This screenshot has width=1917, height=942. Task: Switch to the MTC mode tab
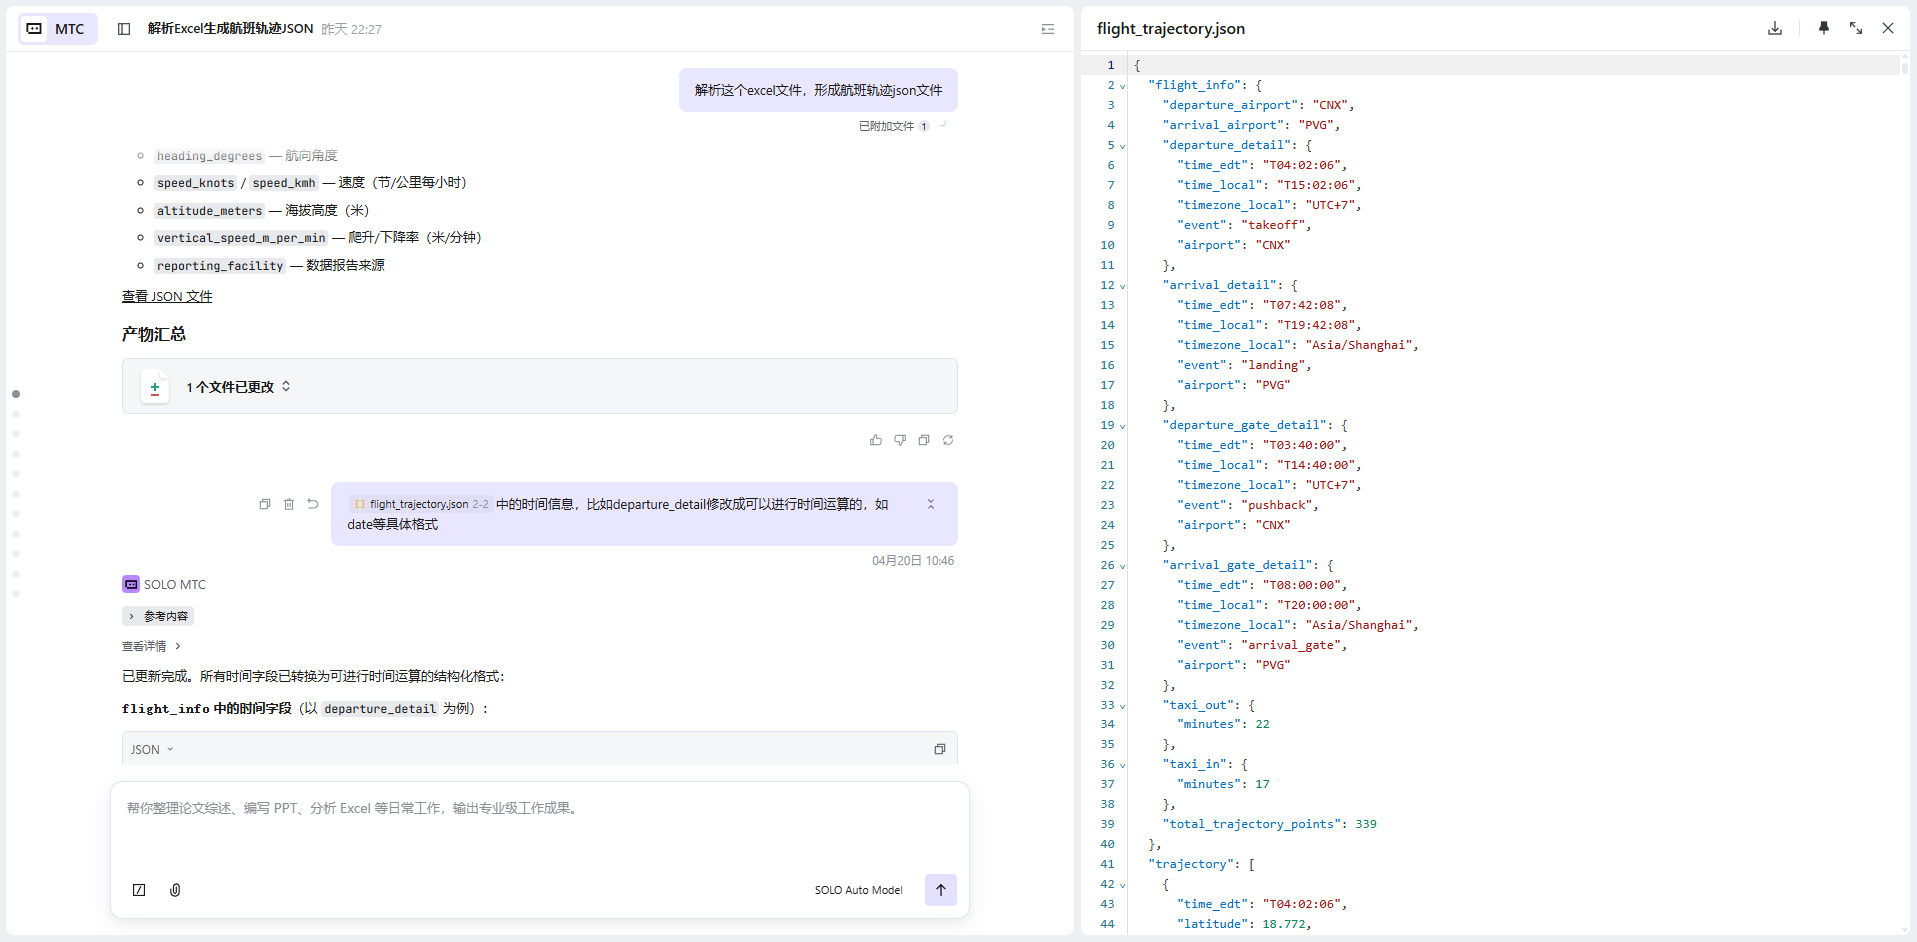tap(58, 29)
